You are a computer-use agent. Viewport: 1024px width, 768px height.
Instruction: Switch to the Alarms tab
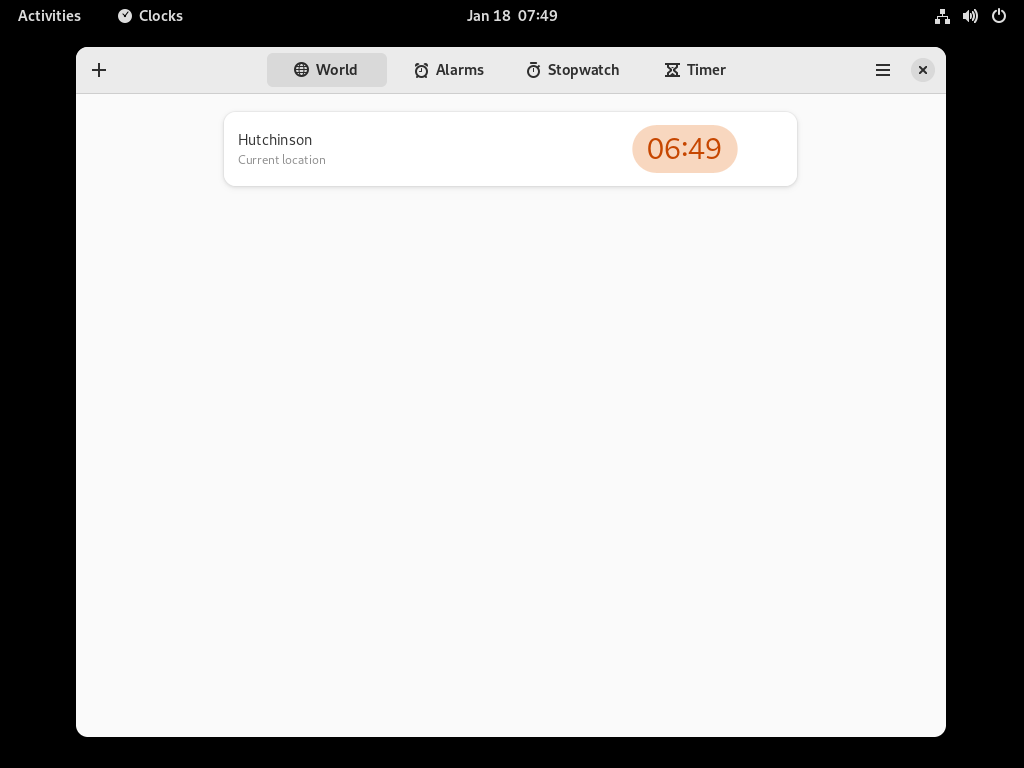[x=449, y=70]
